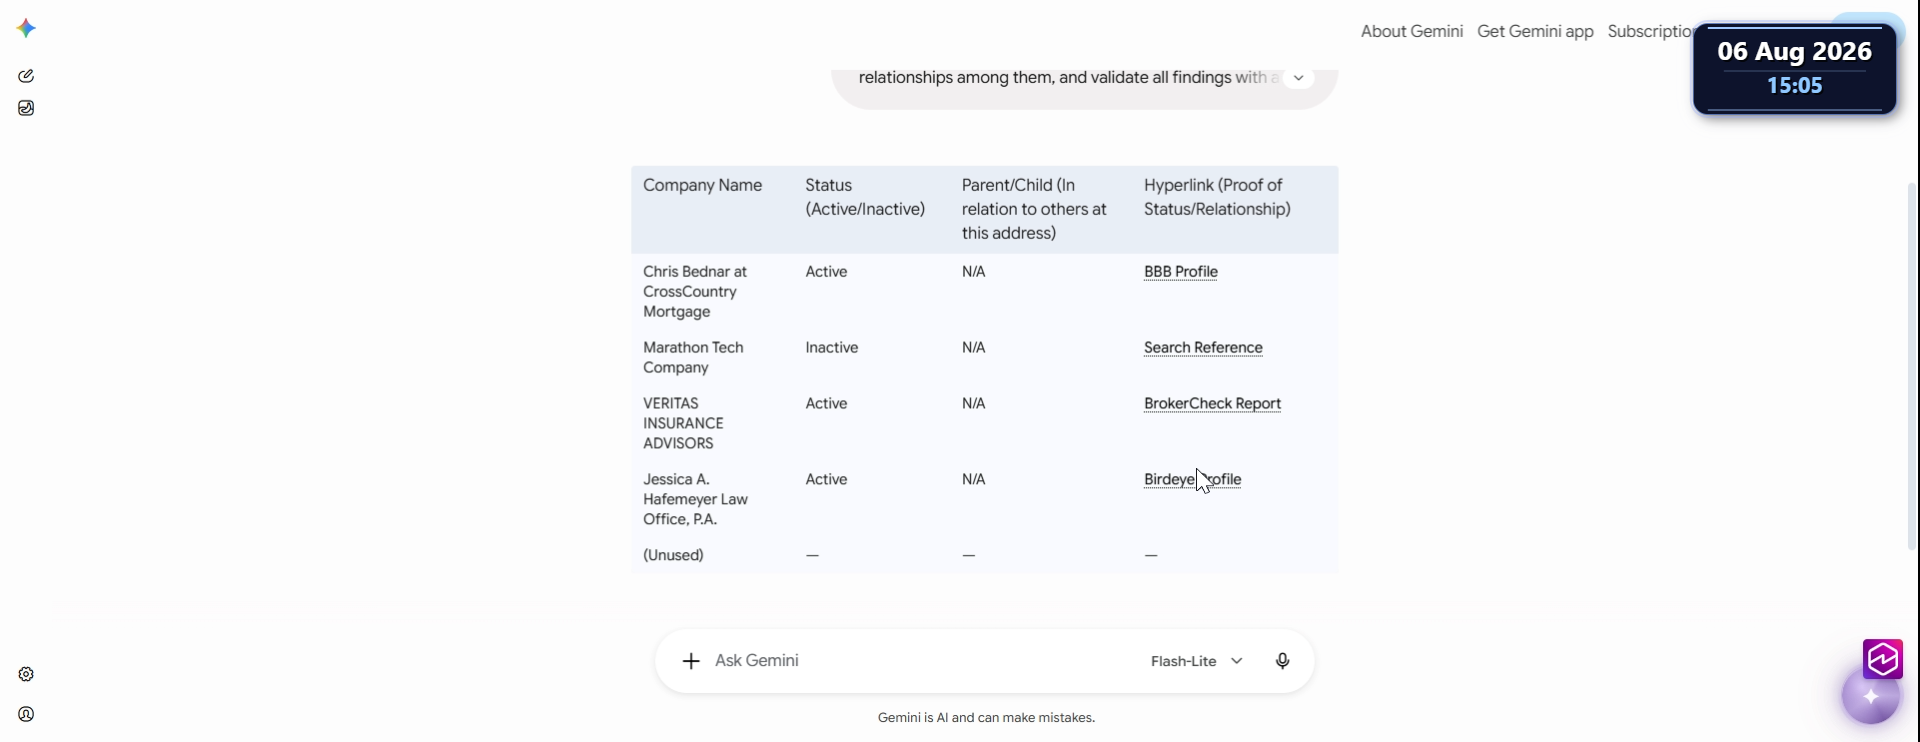Image resolution: width=1920 pixels, height=742 pixels.
Task: Open the Search Reference link
Action: (x=1203, y=348)
